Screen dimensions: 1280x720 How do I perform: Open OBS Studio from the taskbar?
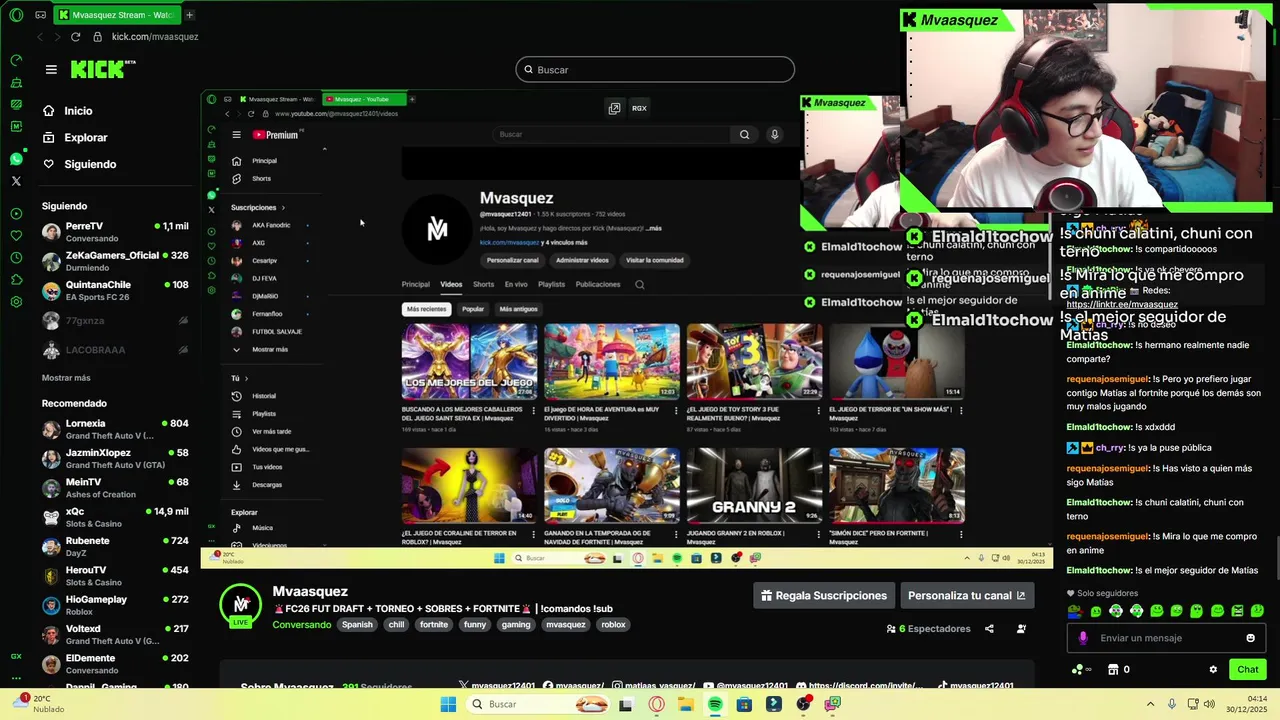click(x=803, y=704)
